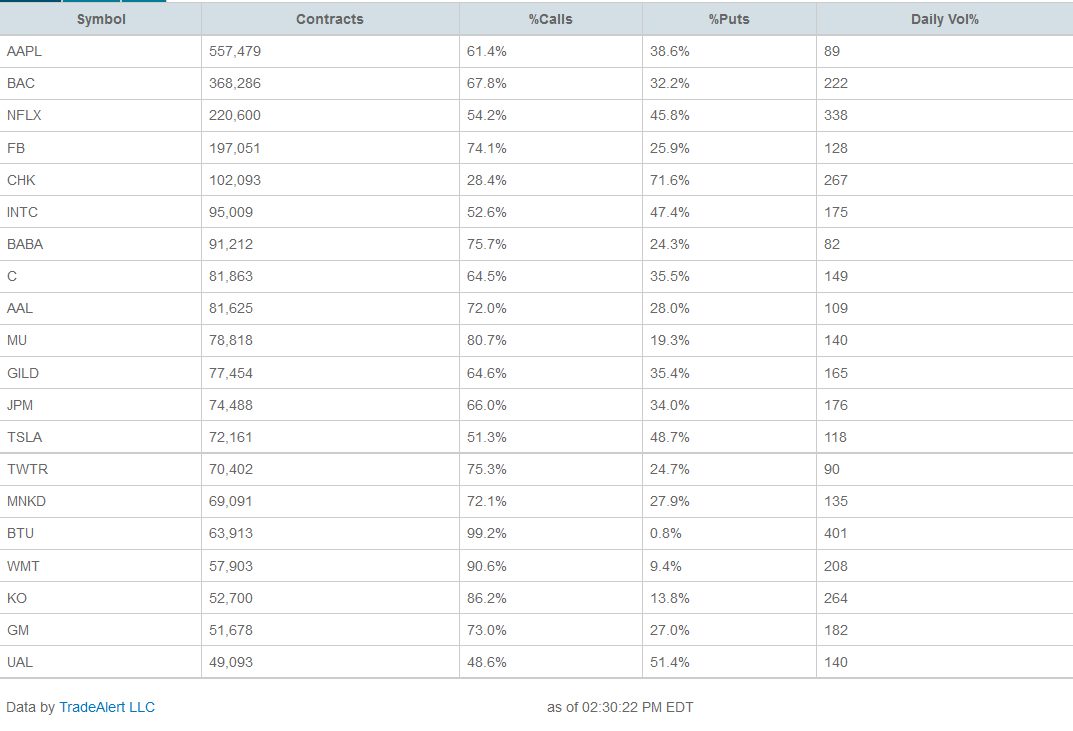Image resolution: width=1073 pixels, height=731 pixels.
Task: Select the BABA symbol cell
Action: click(x=25, y=244)
